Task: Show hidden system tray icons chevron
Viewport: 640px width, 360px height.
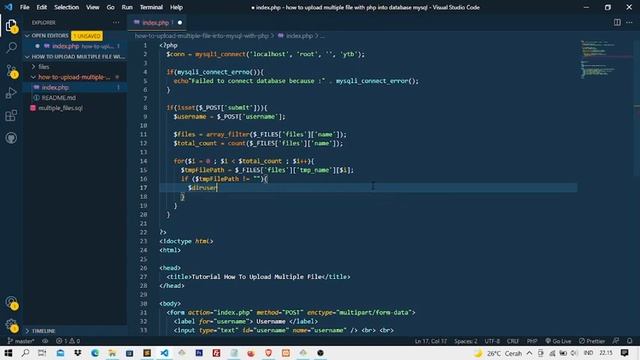Action: [x=529, y=353]
